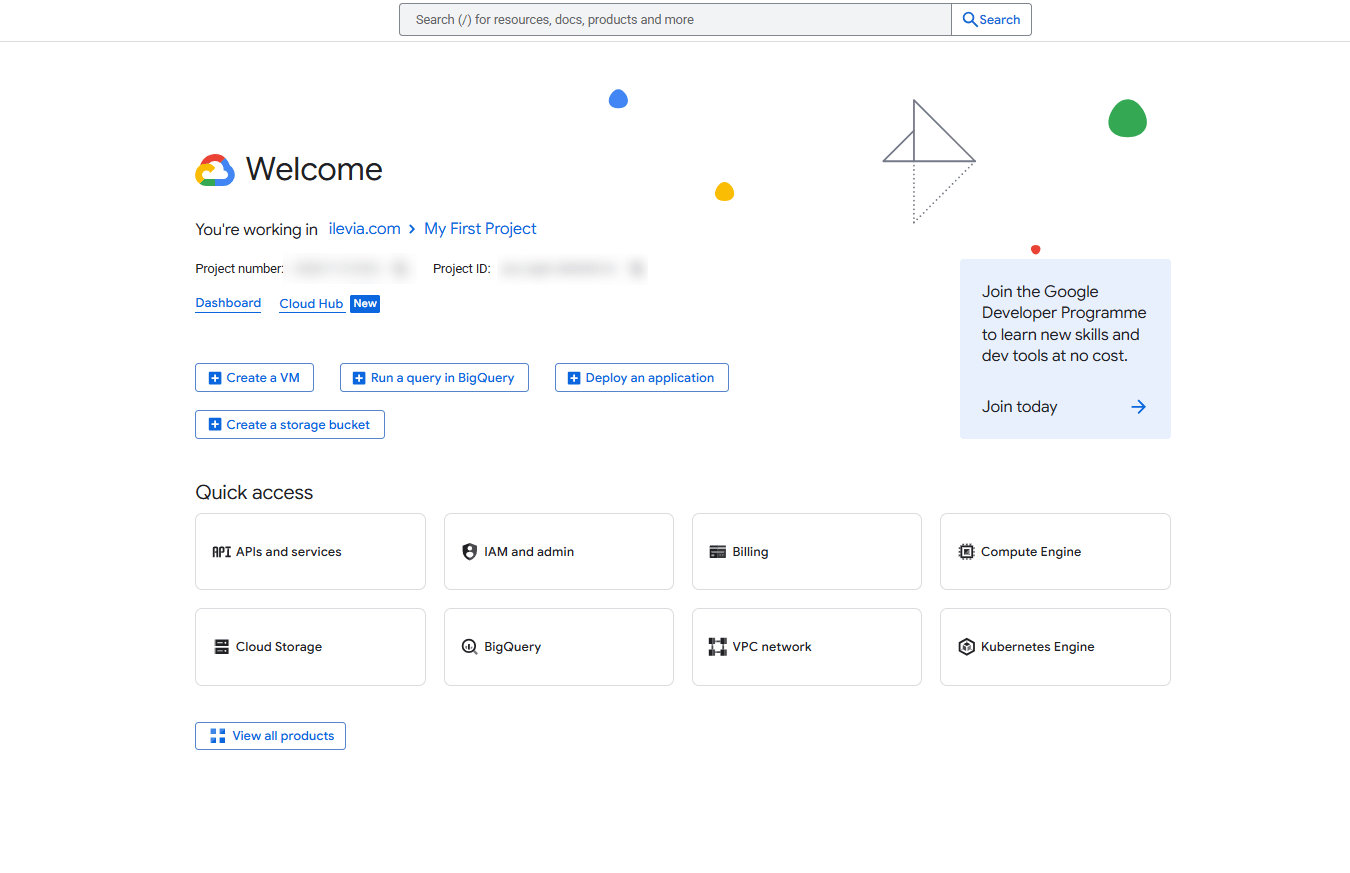Open Kubernetes Engine via its hexagon icon
Screen dimensions: 1350x873
(966, 646)
